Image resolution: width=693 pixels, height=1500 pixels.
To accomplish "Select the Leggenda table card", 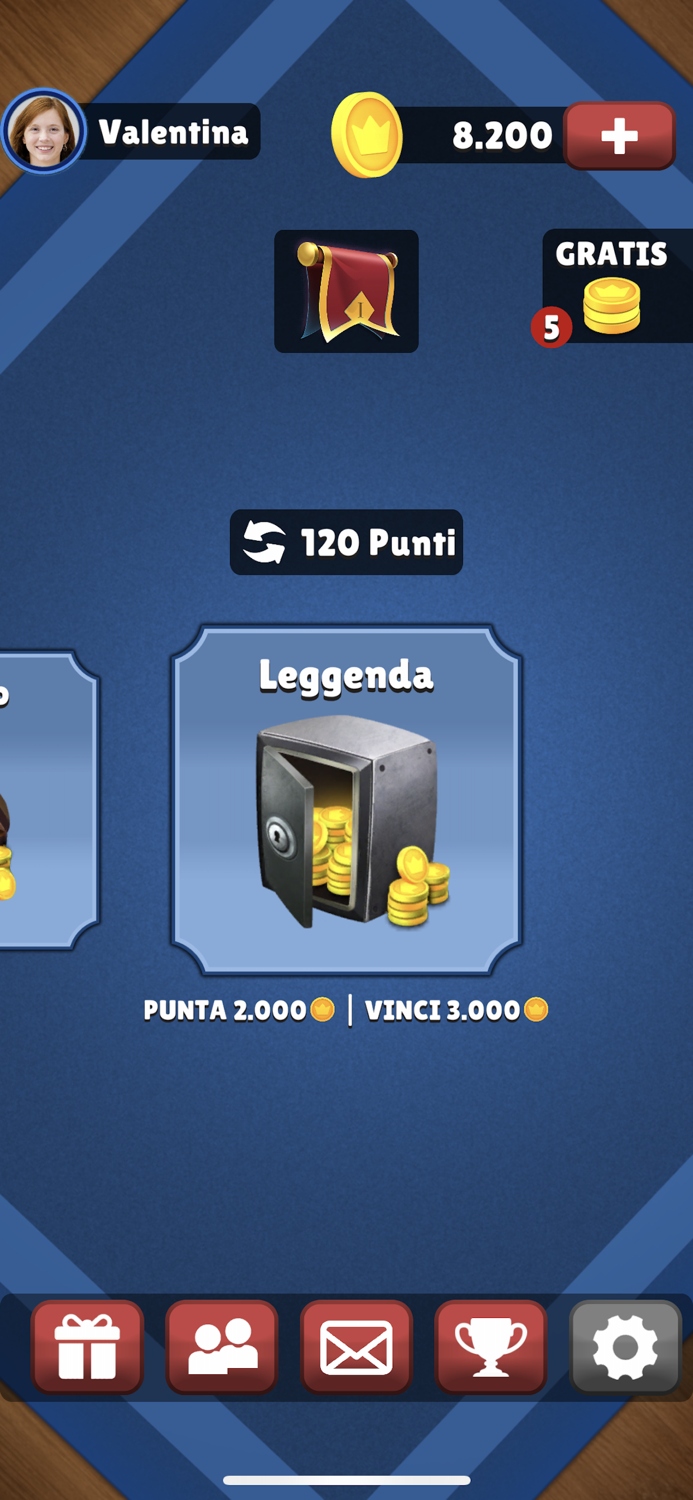I will (347, 800).
